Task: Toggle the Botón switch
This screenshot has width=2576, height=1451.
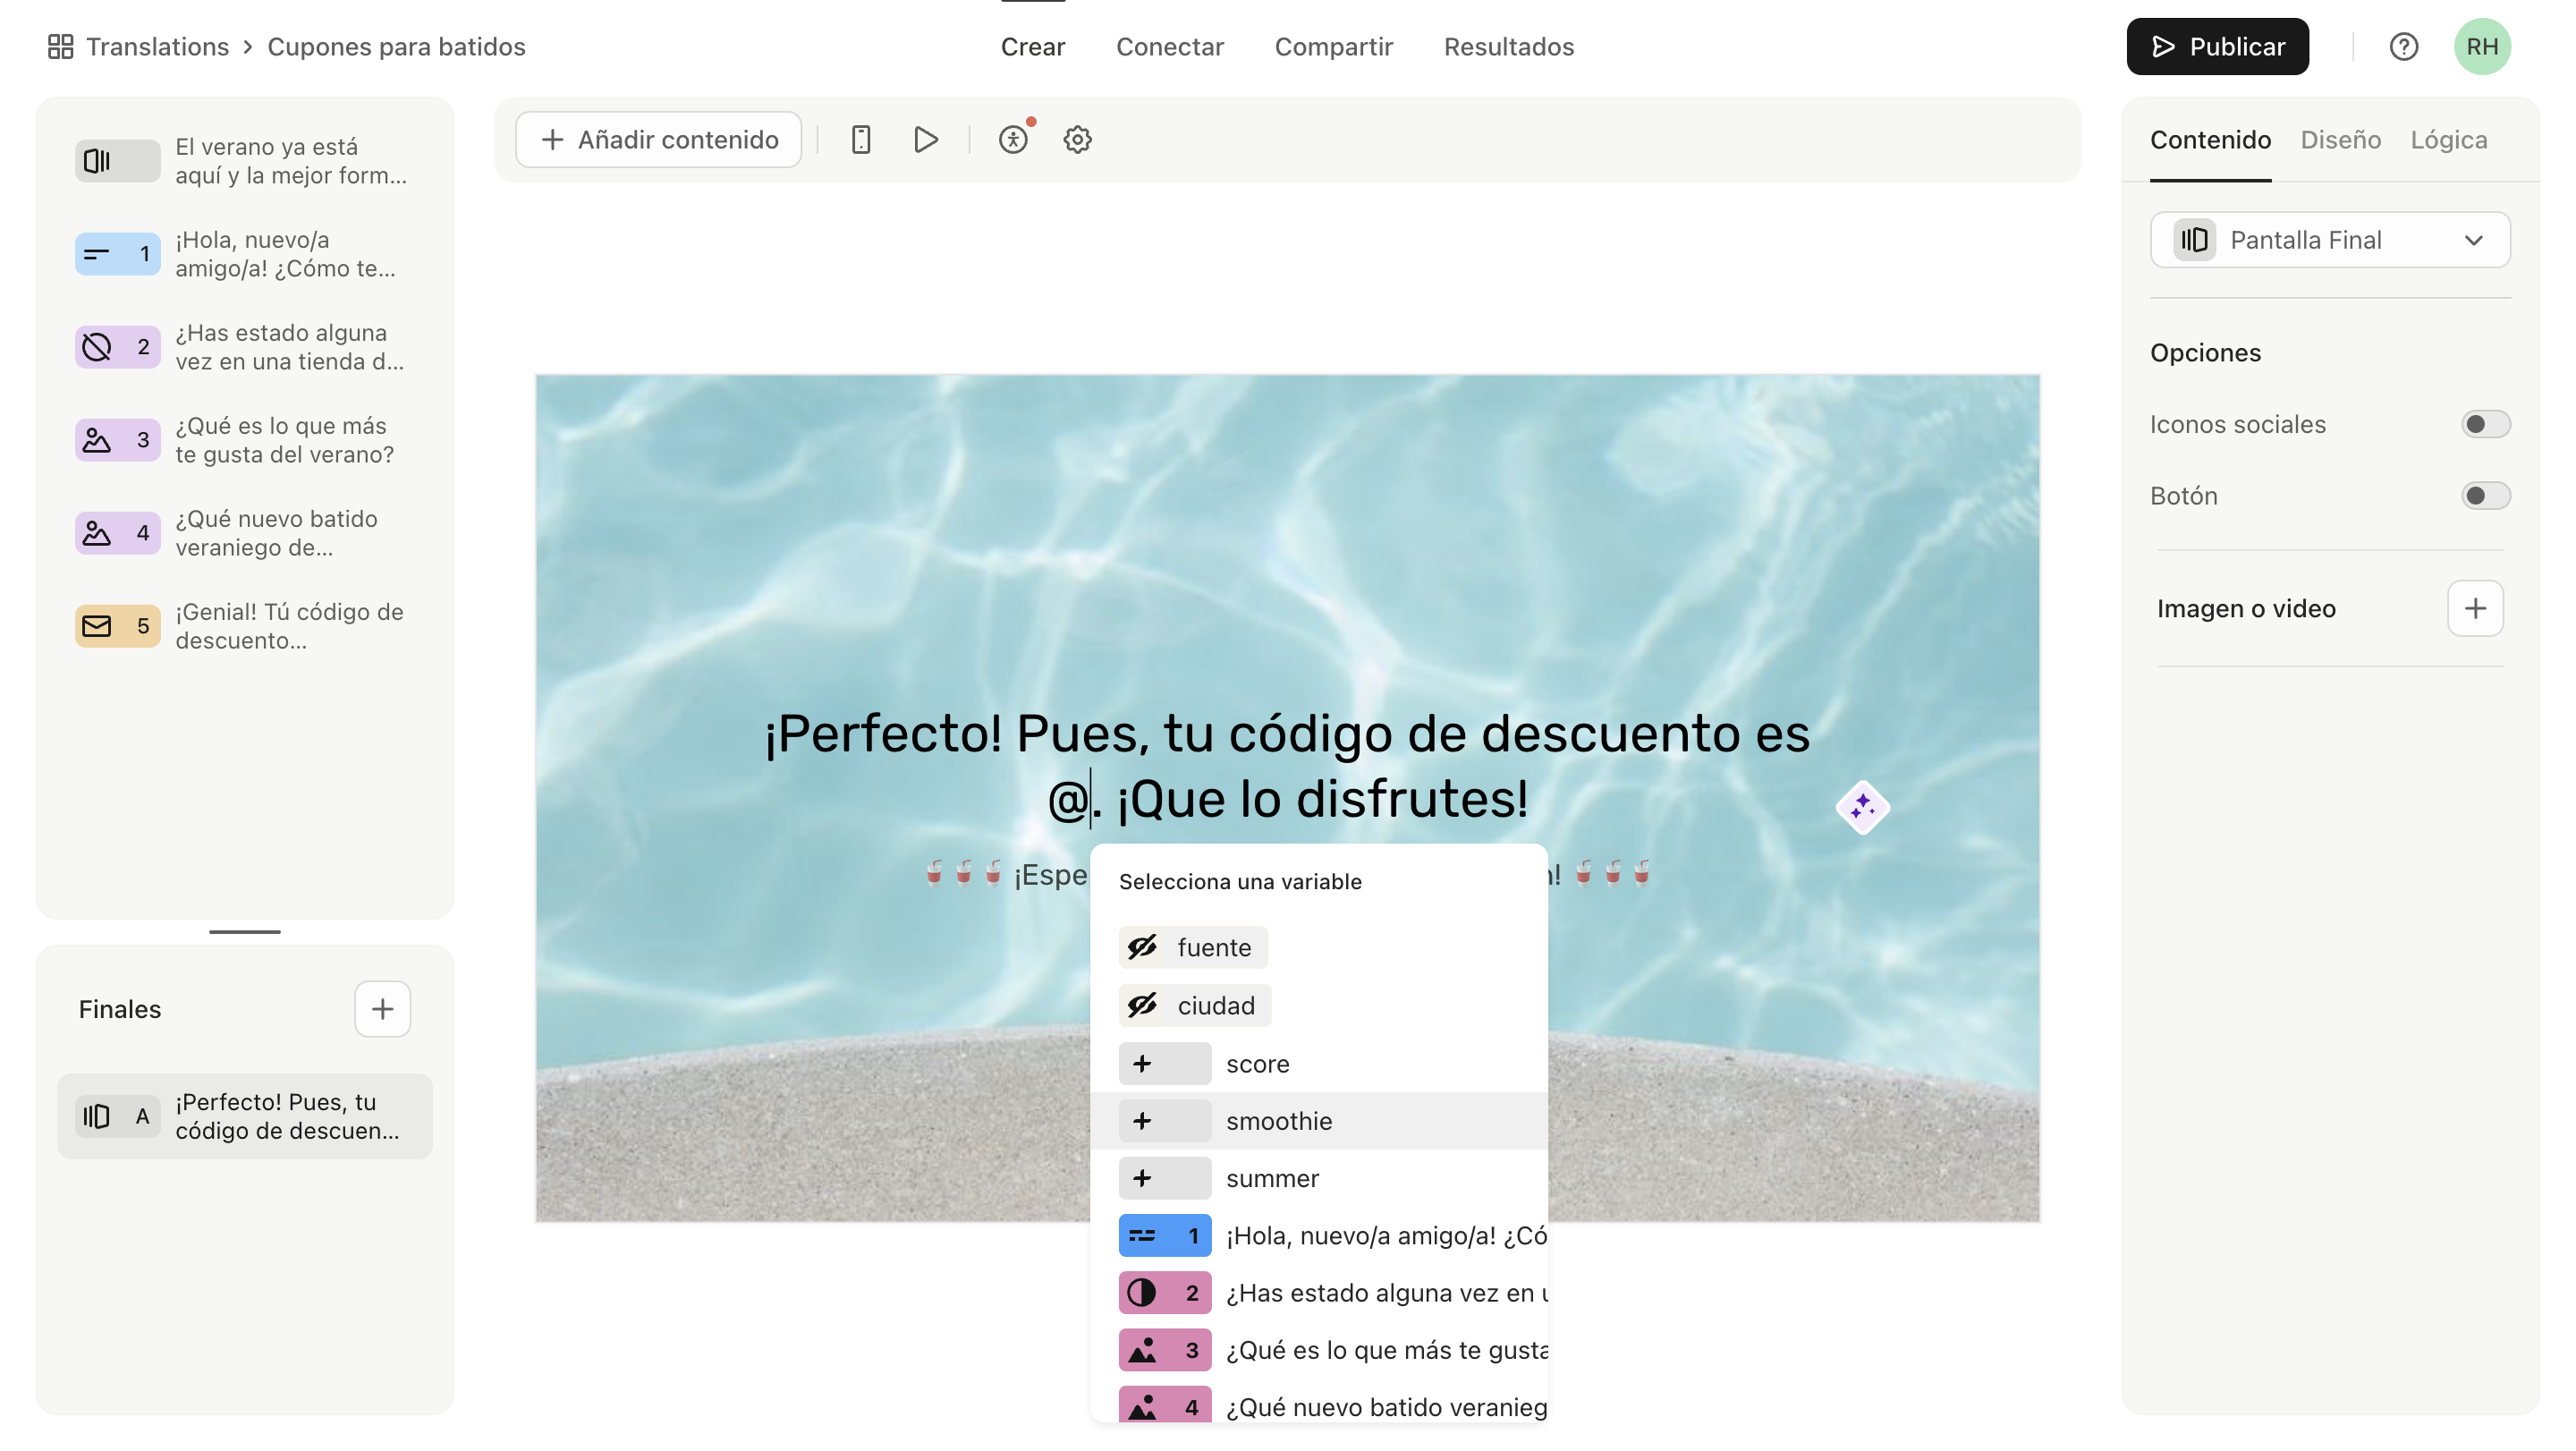Action: (x=2485, y=496)
